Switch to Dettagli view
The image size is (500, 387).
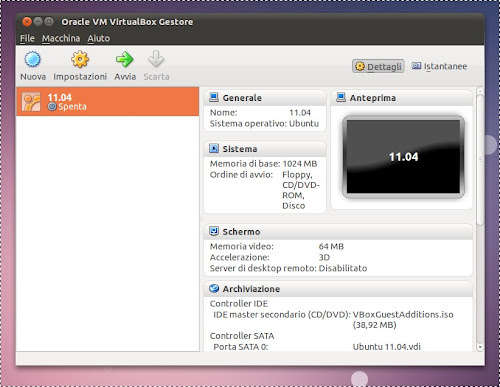point(378,66)
